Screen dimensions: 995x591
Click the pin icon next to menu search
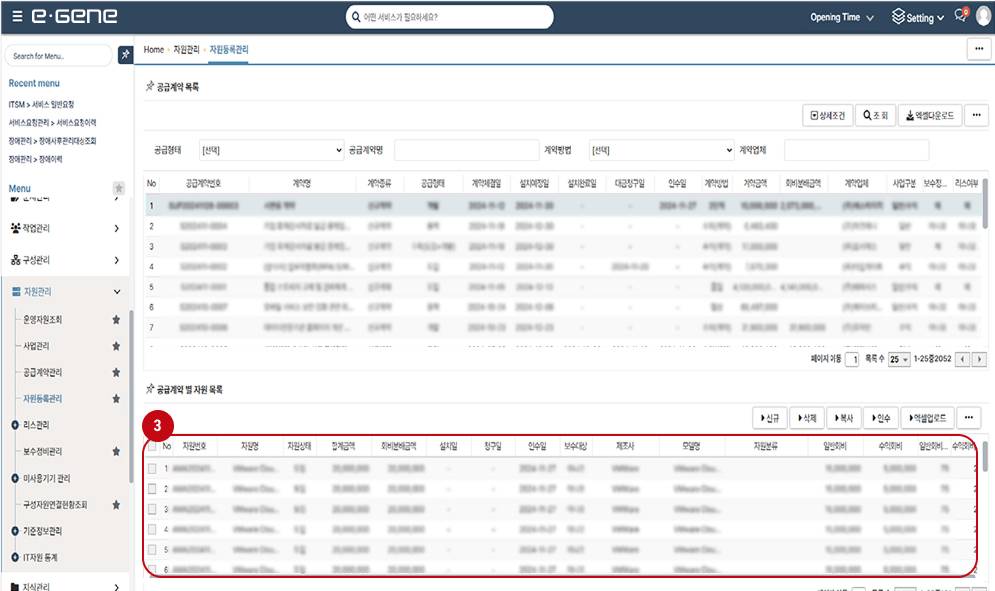[x=125, y=55]
